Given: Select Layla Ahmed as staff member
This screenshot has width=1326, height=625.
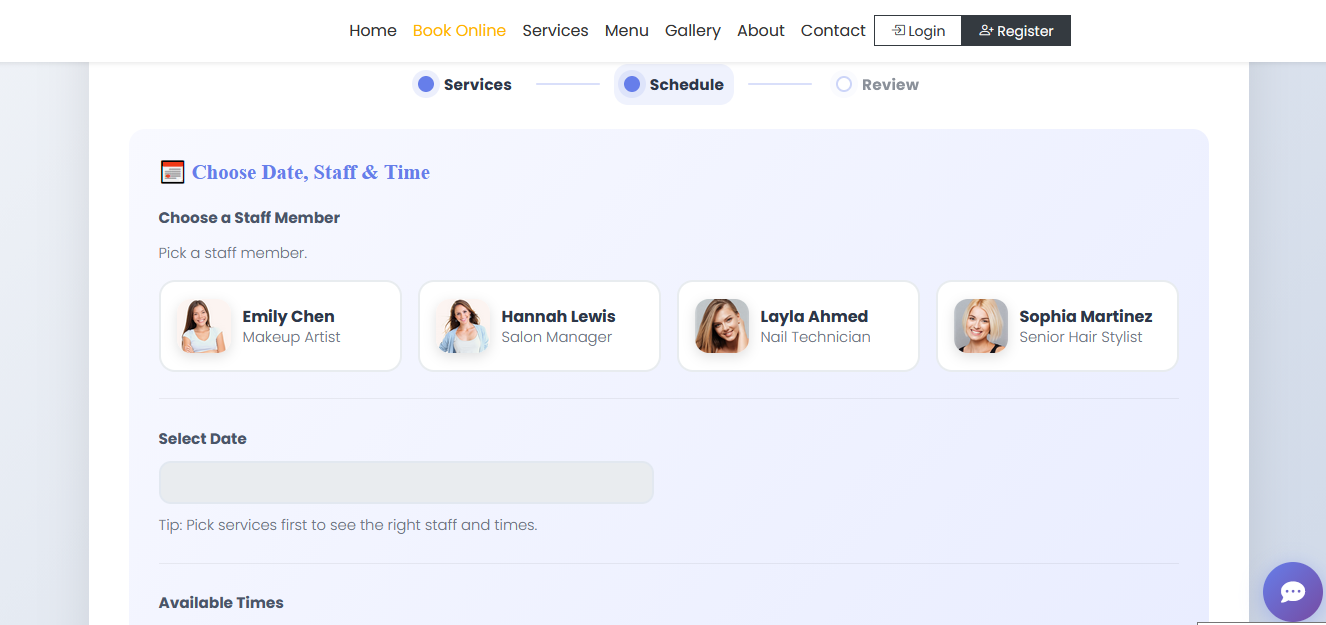Looking at the screenshot, I should coord(798,325).
